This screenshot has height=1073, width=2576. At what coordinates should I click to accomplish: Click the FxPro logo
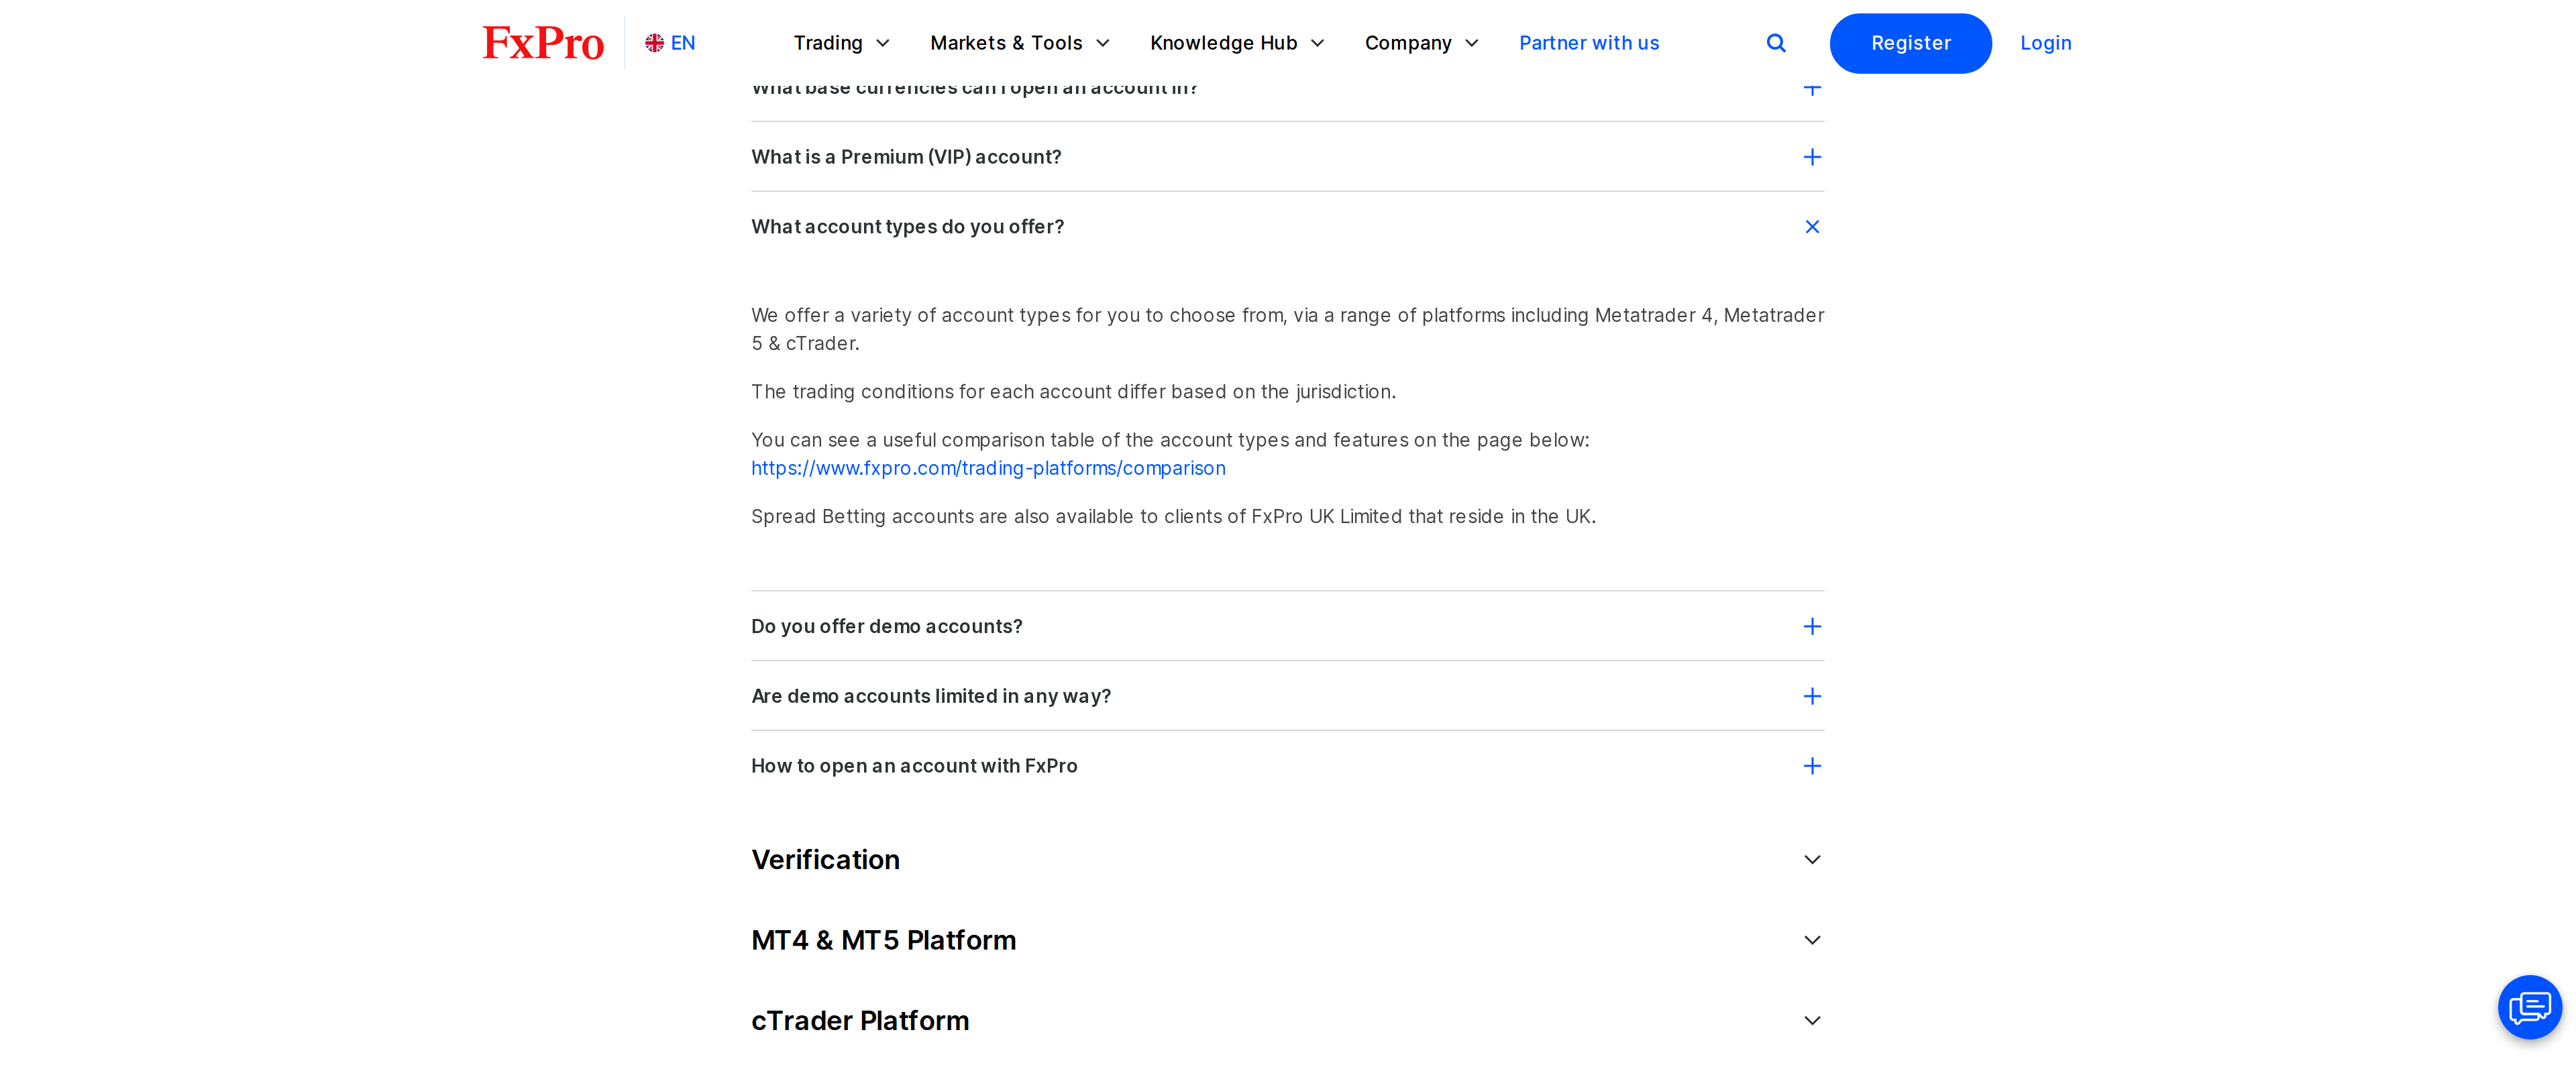coord(543,43)
